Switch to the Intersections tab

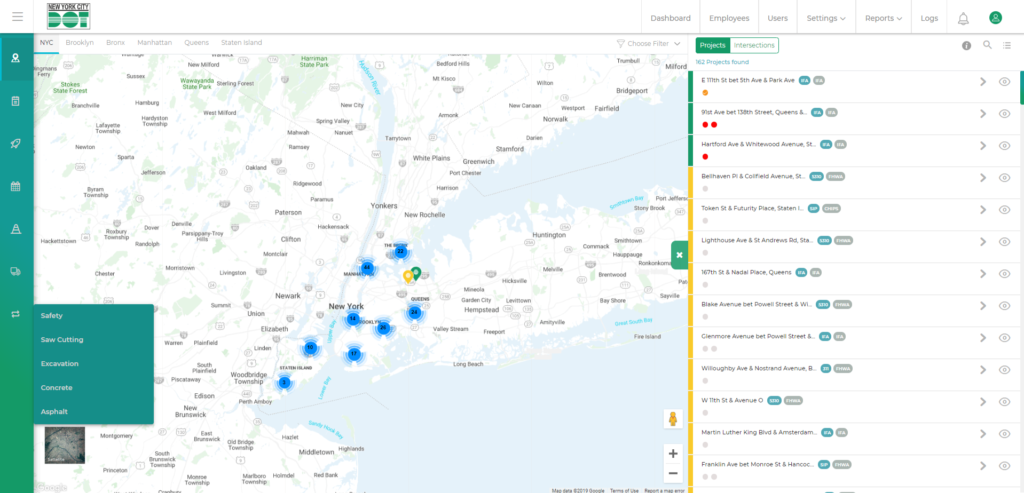coord(754,45)
